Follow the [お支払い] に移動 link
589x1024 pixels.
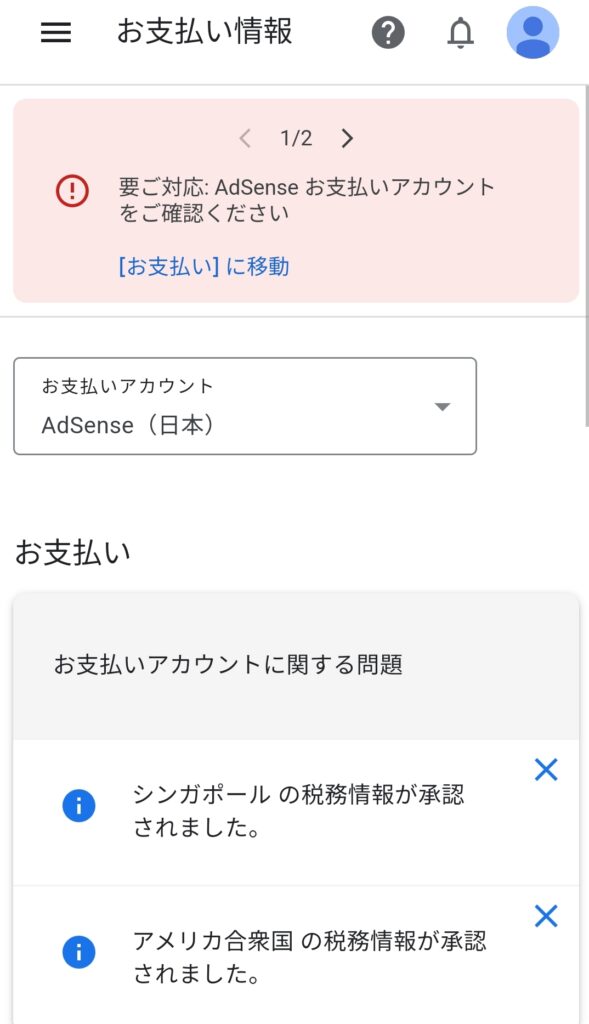204,266
